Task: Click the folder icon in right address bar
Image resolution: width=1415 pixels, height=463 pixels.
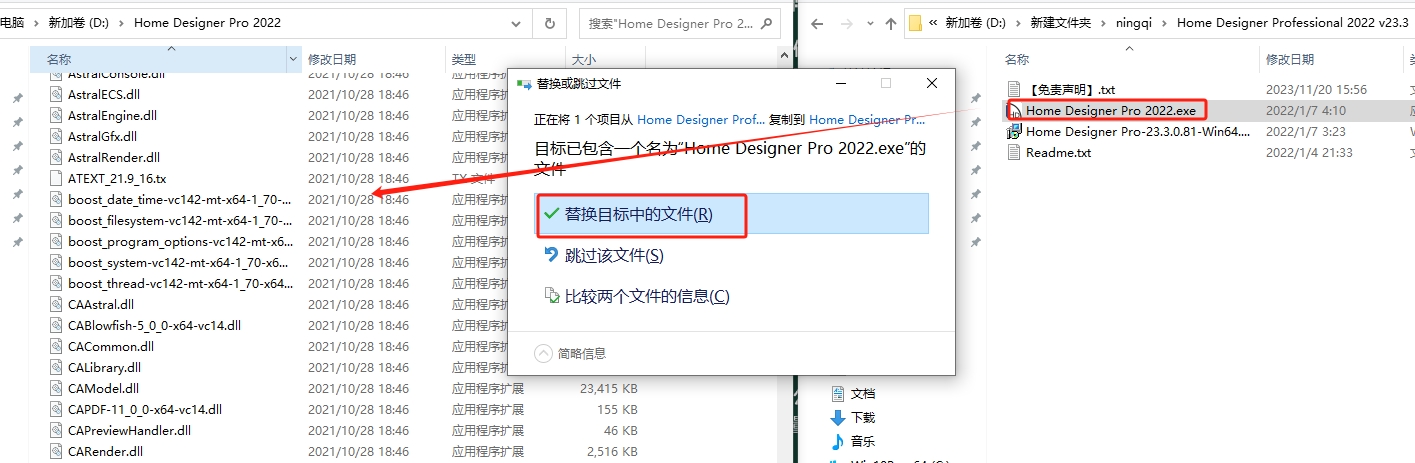Action: tap(915, 23)
